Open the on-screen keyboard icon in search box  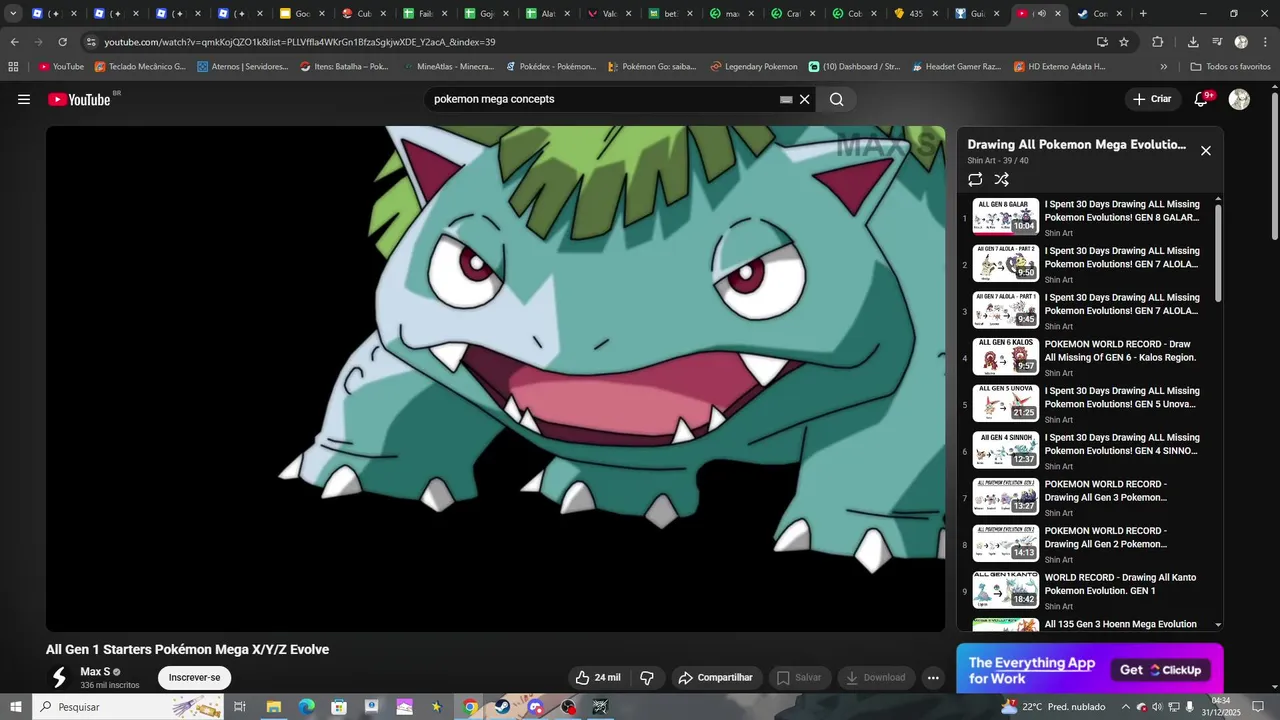pyautogui.click(x=786, y=99)
